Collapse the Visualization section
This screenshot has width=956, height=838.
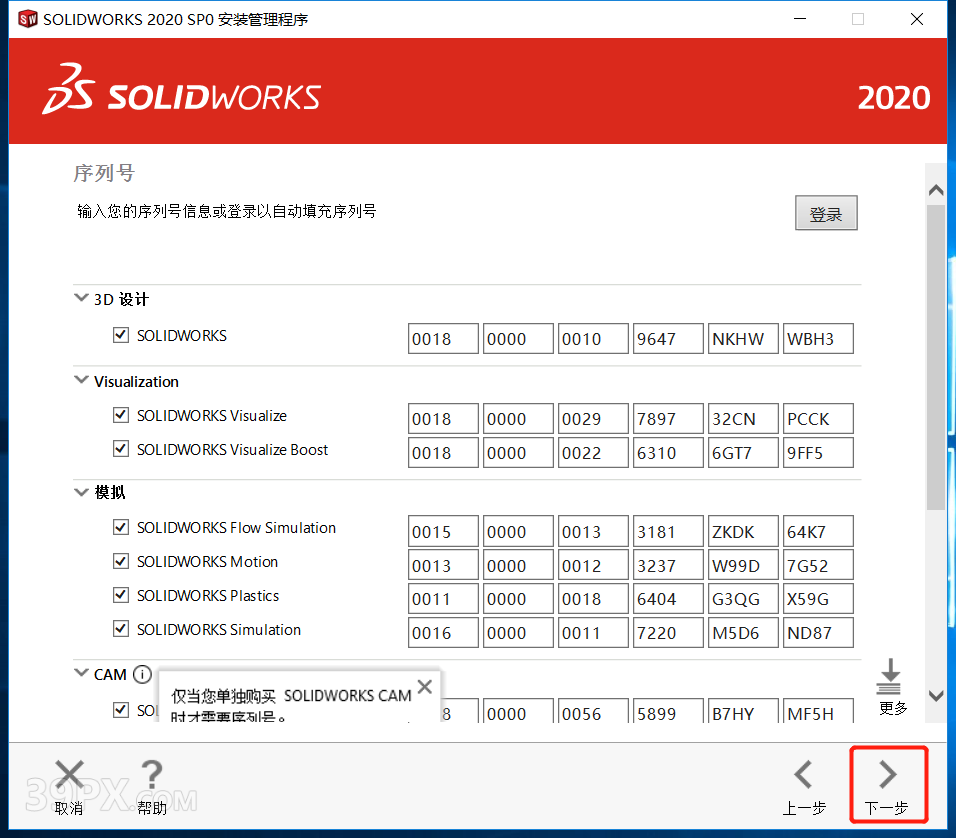coord(81,380)
